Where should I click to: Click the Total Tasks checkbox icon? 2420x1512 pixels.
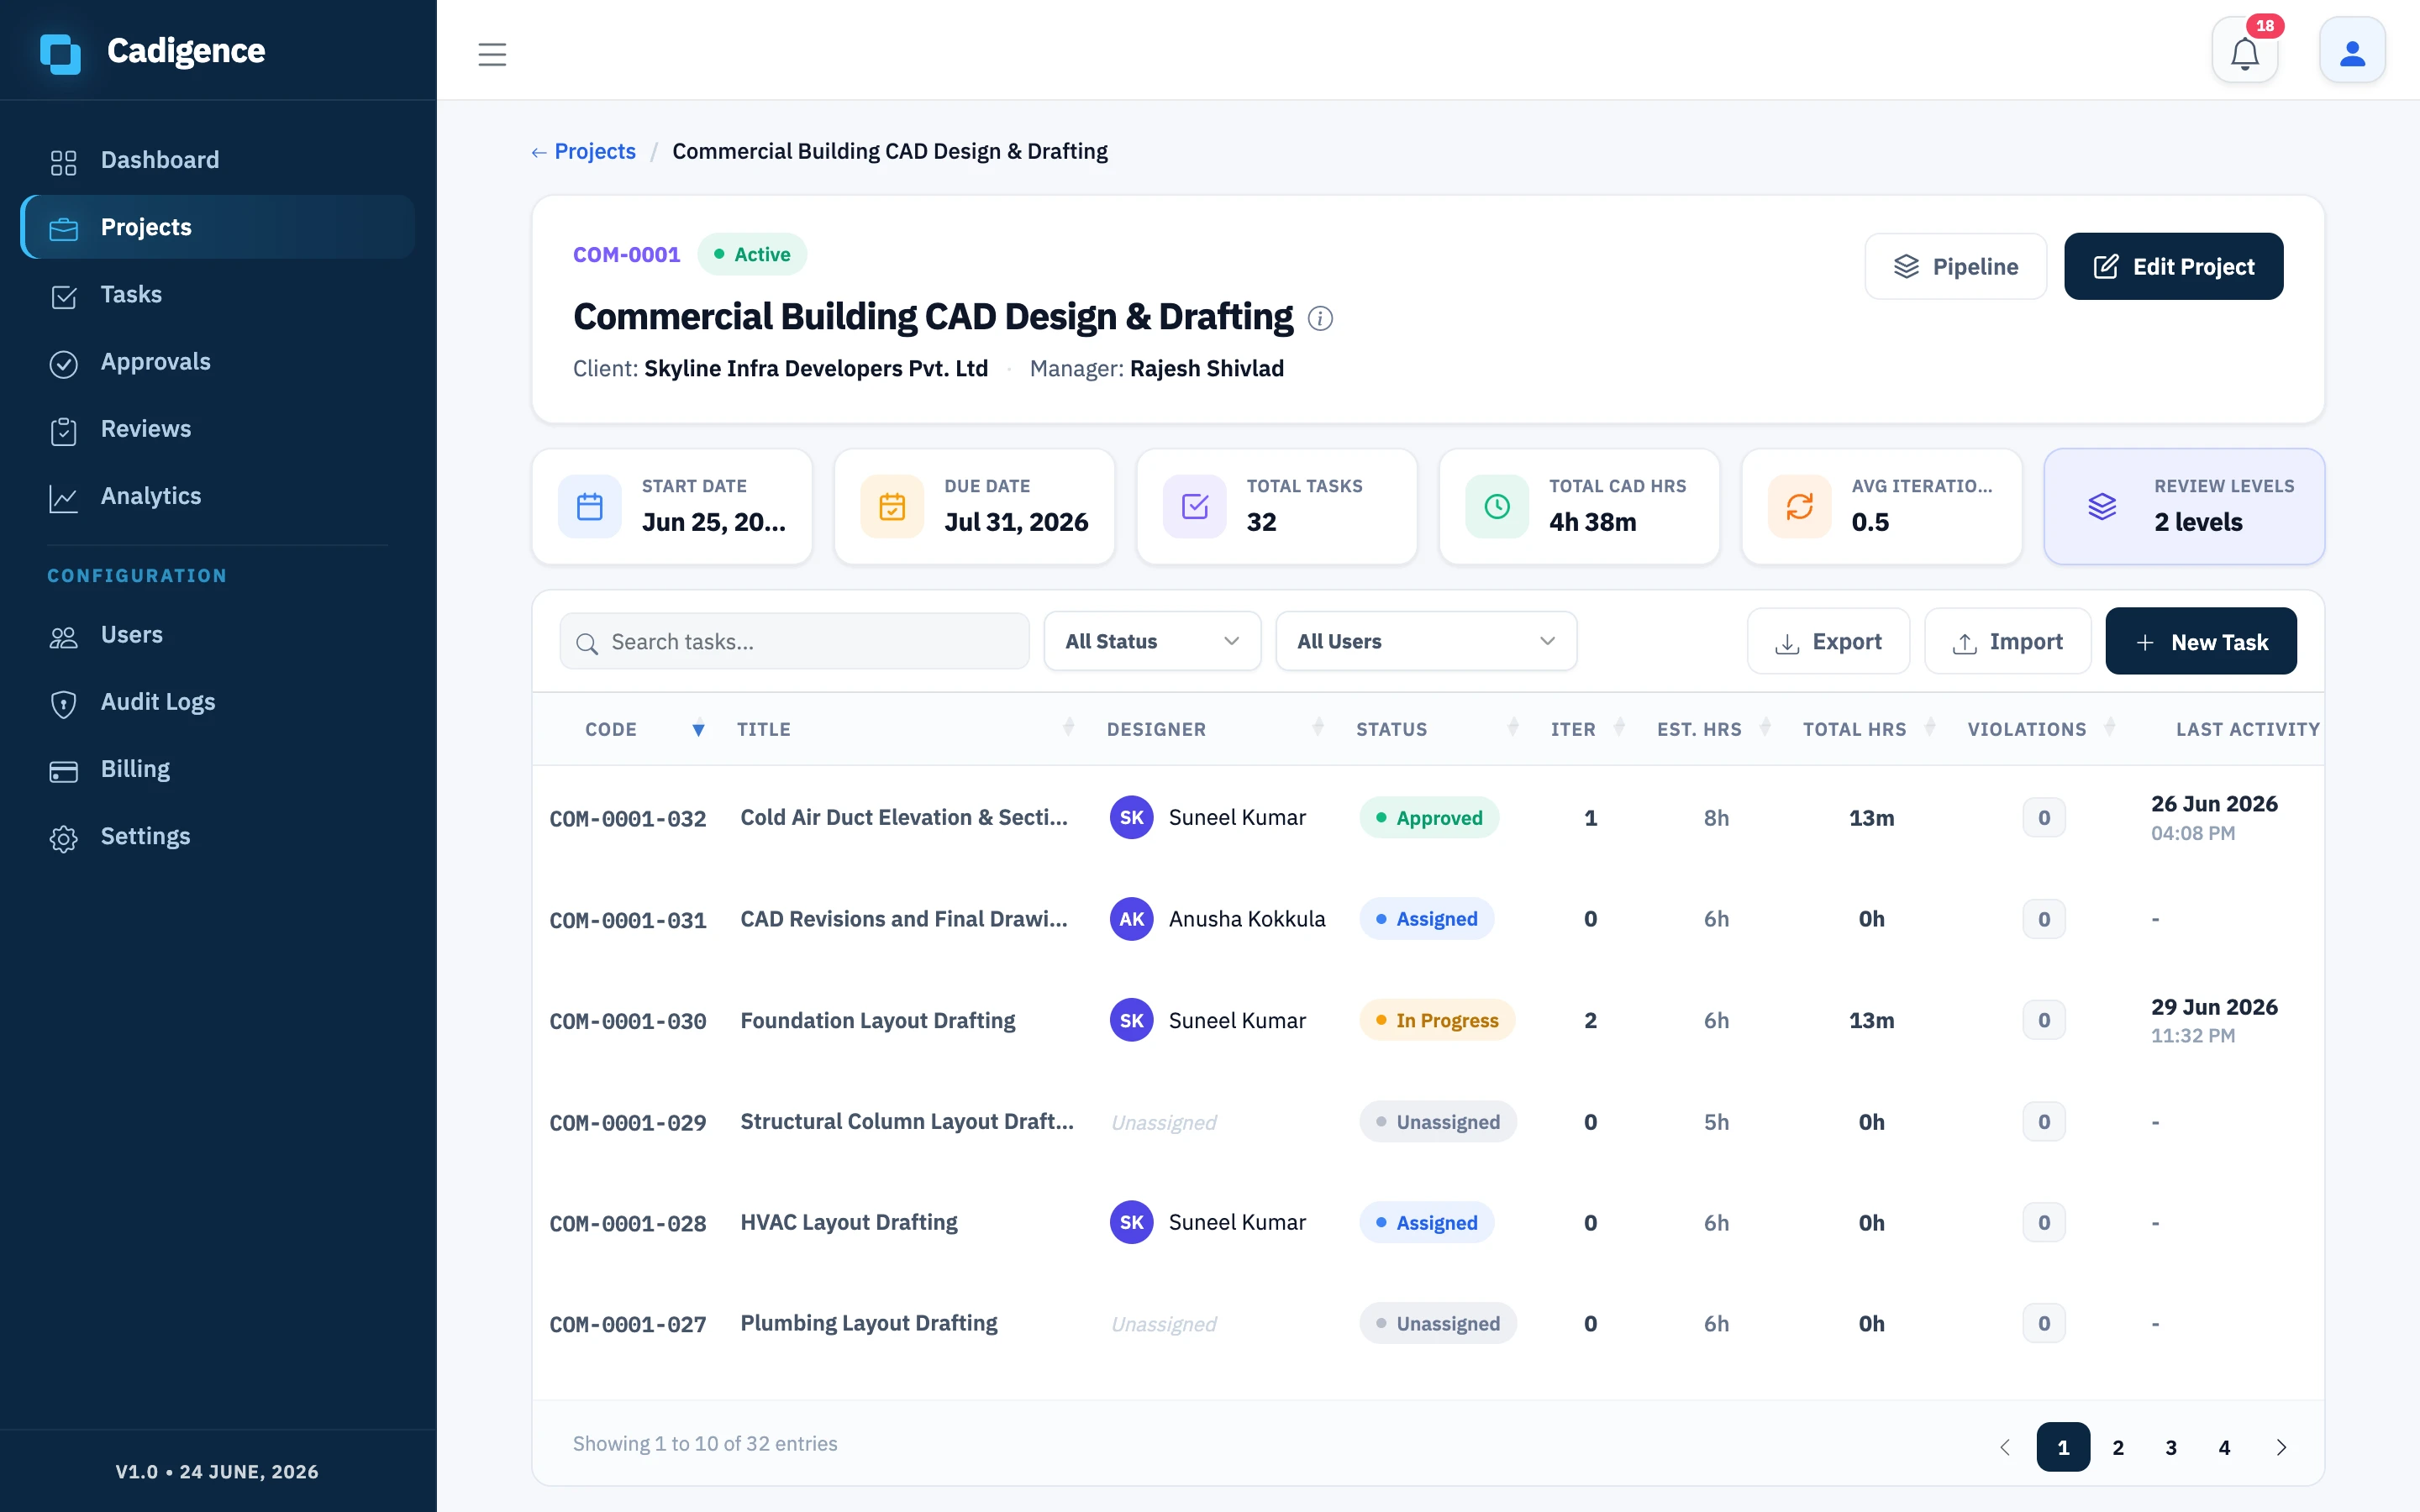point(1195,506)
